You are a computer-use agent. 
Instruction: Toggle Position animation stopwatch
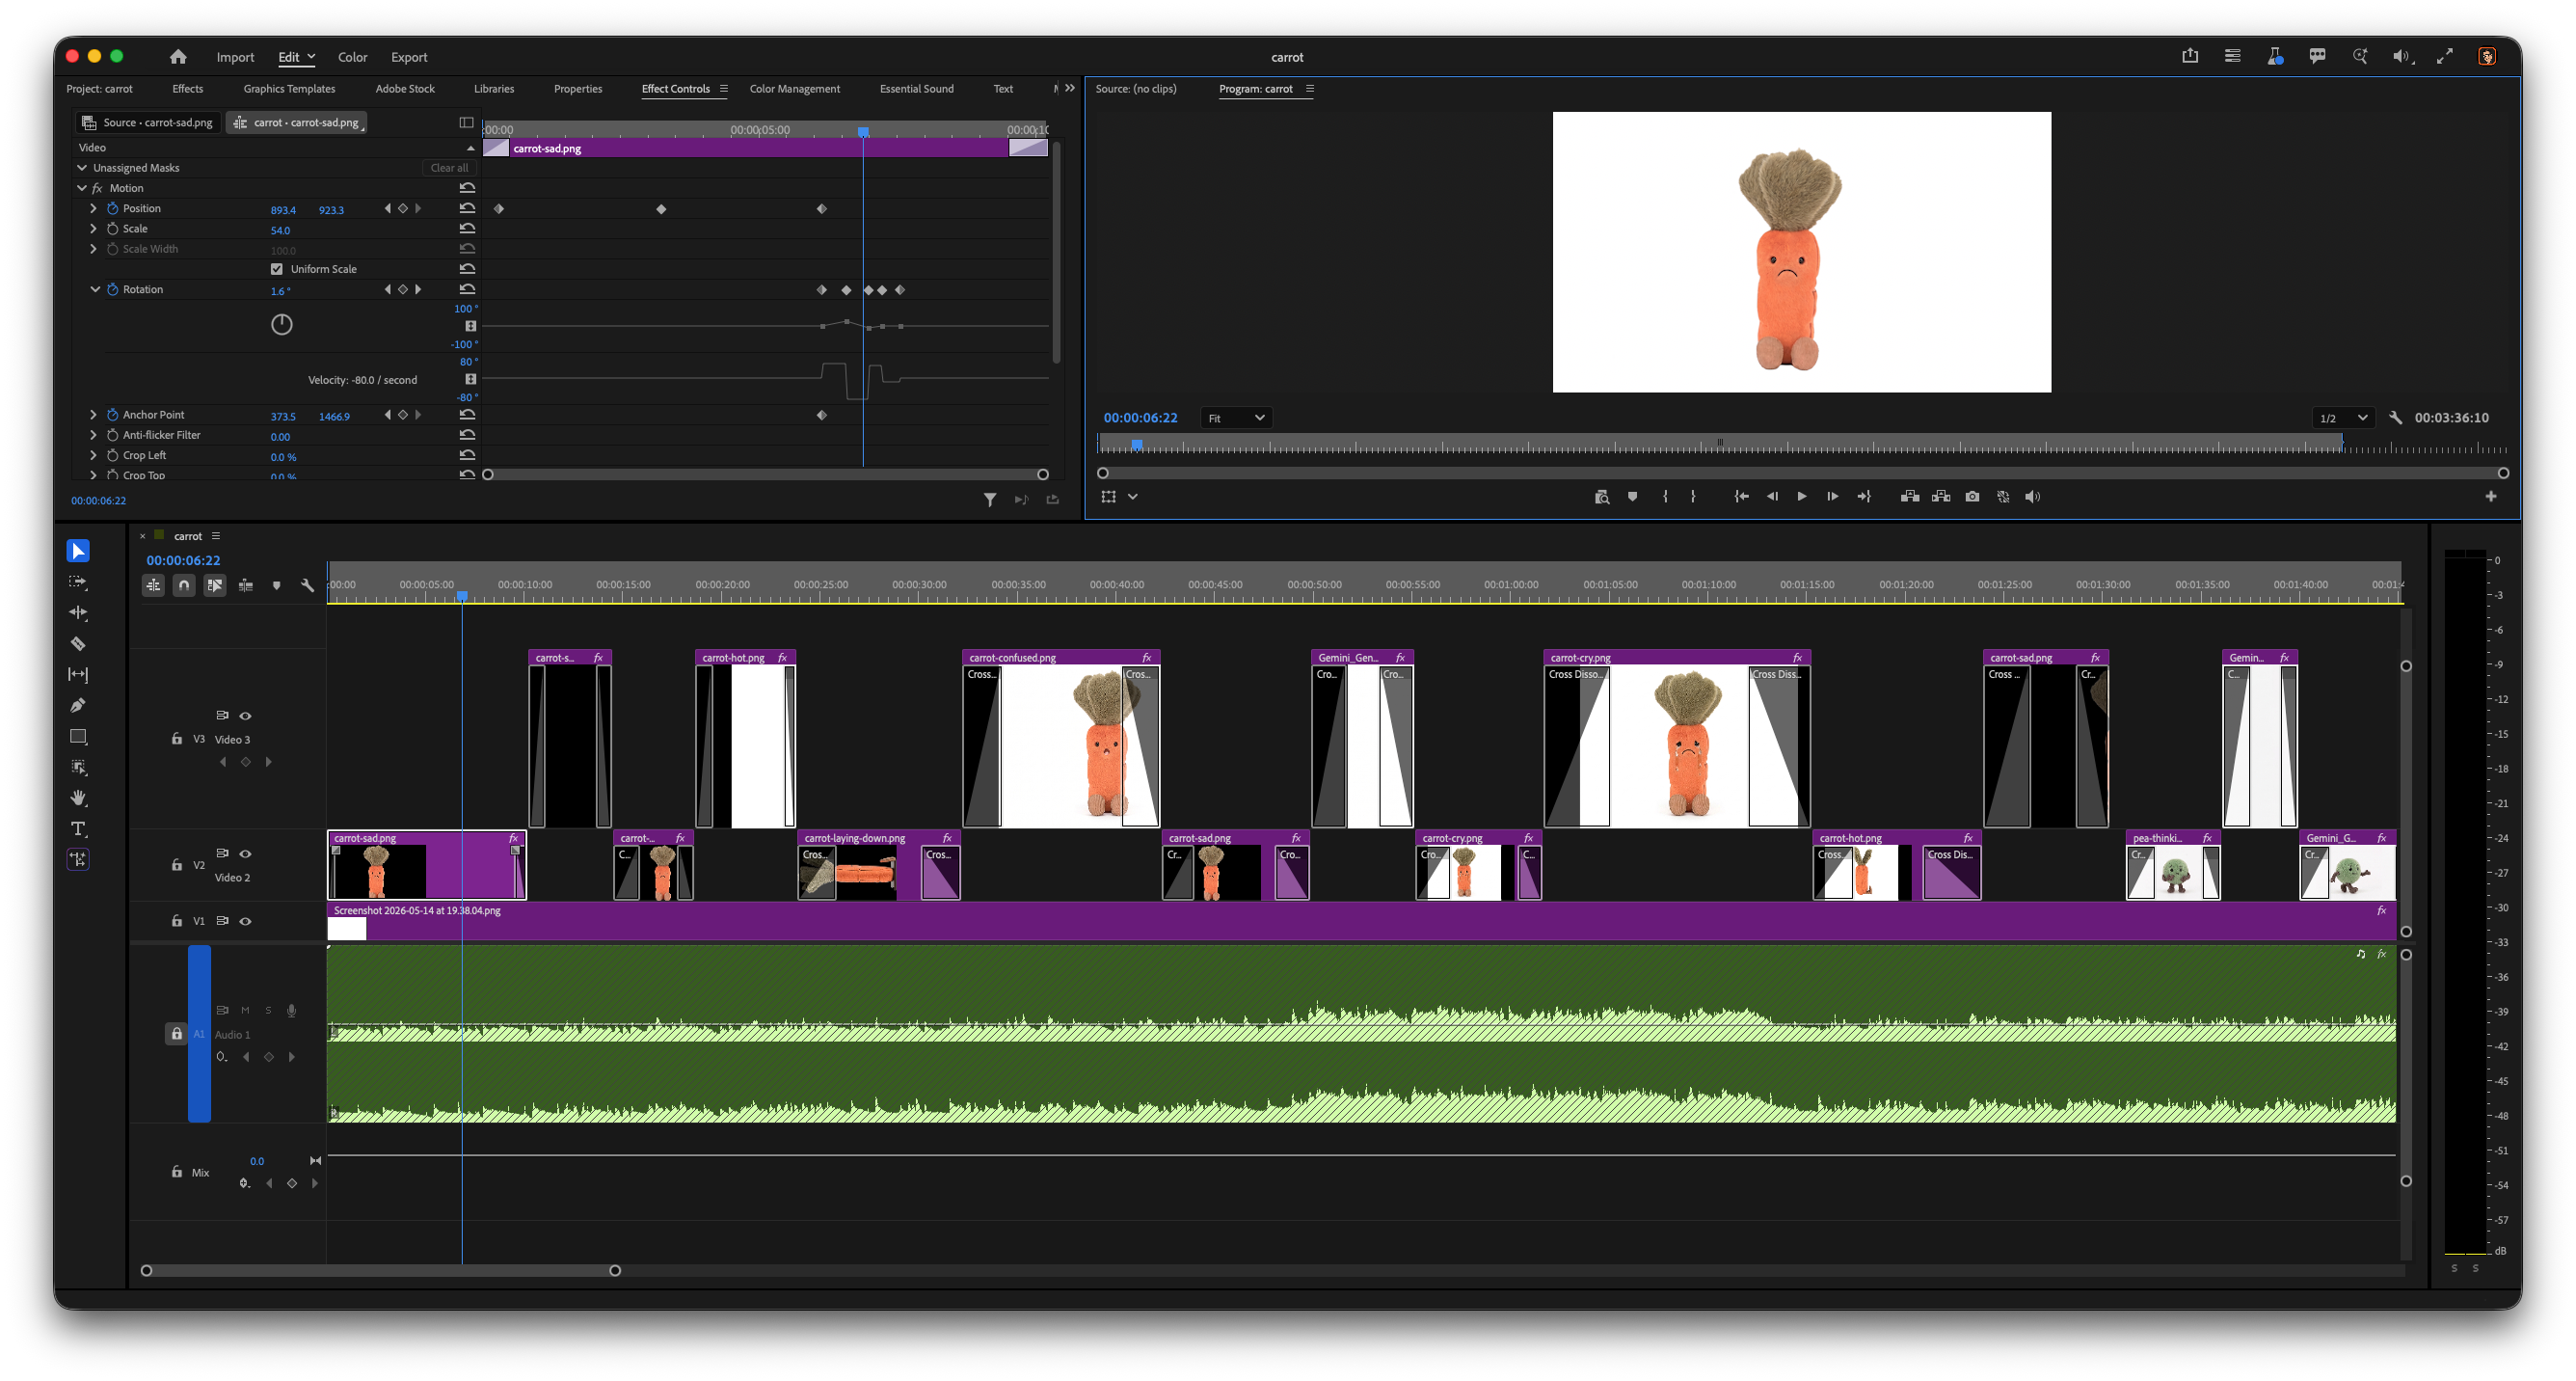pos(113,209)
